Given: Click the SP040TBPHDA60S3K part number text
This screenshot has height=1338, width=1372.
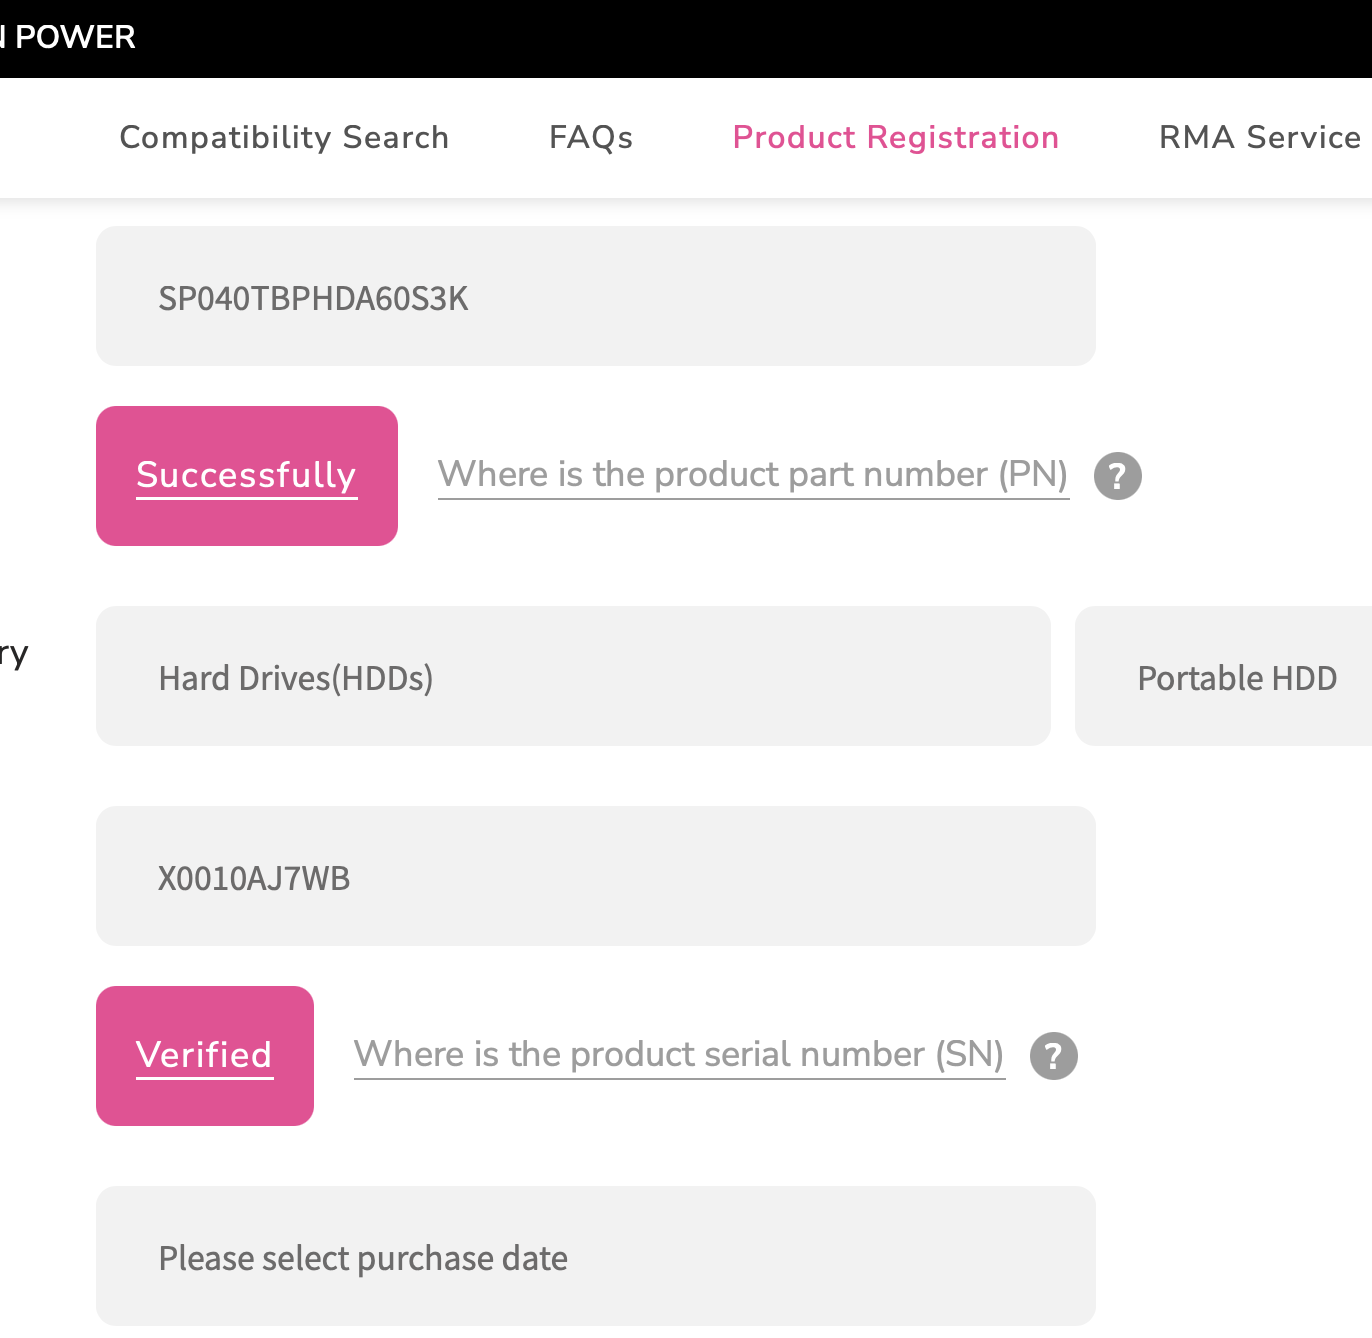Looking at the screenshot, I should [313, 298].
